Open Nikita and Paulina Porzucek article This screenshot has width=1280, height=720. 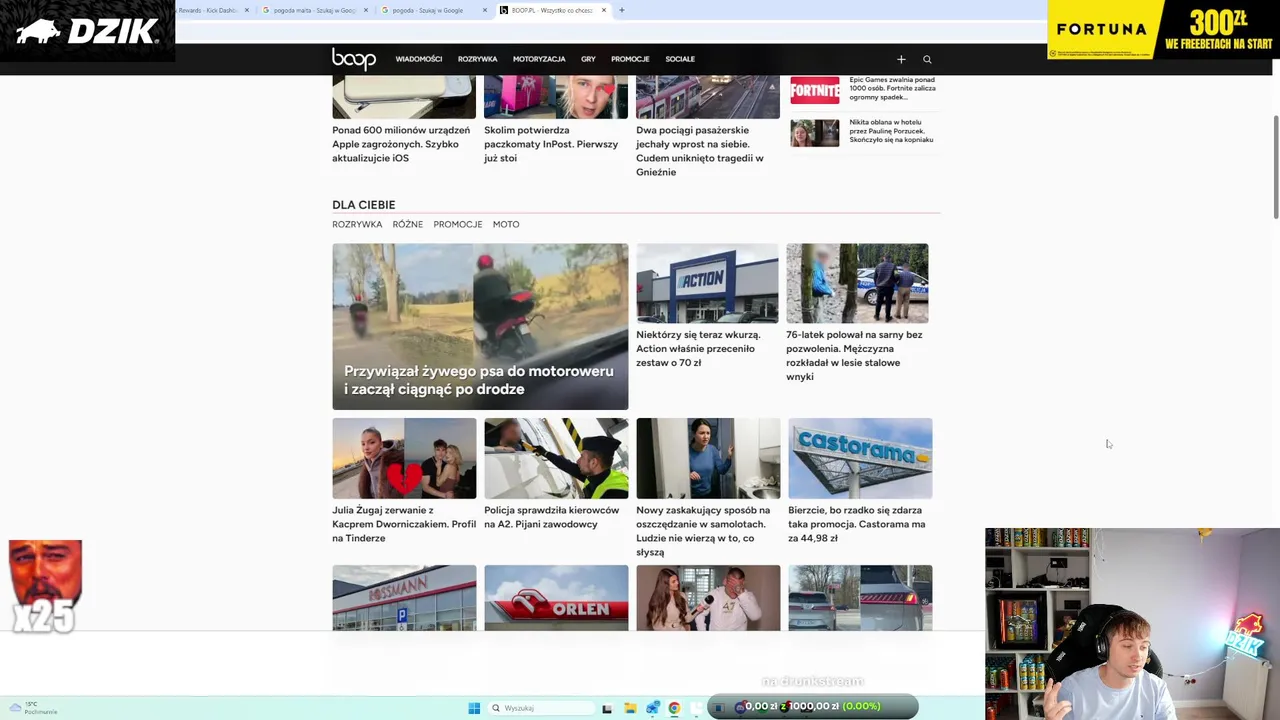coord(891,131)
